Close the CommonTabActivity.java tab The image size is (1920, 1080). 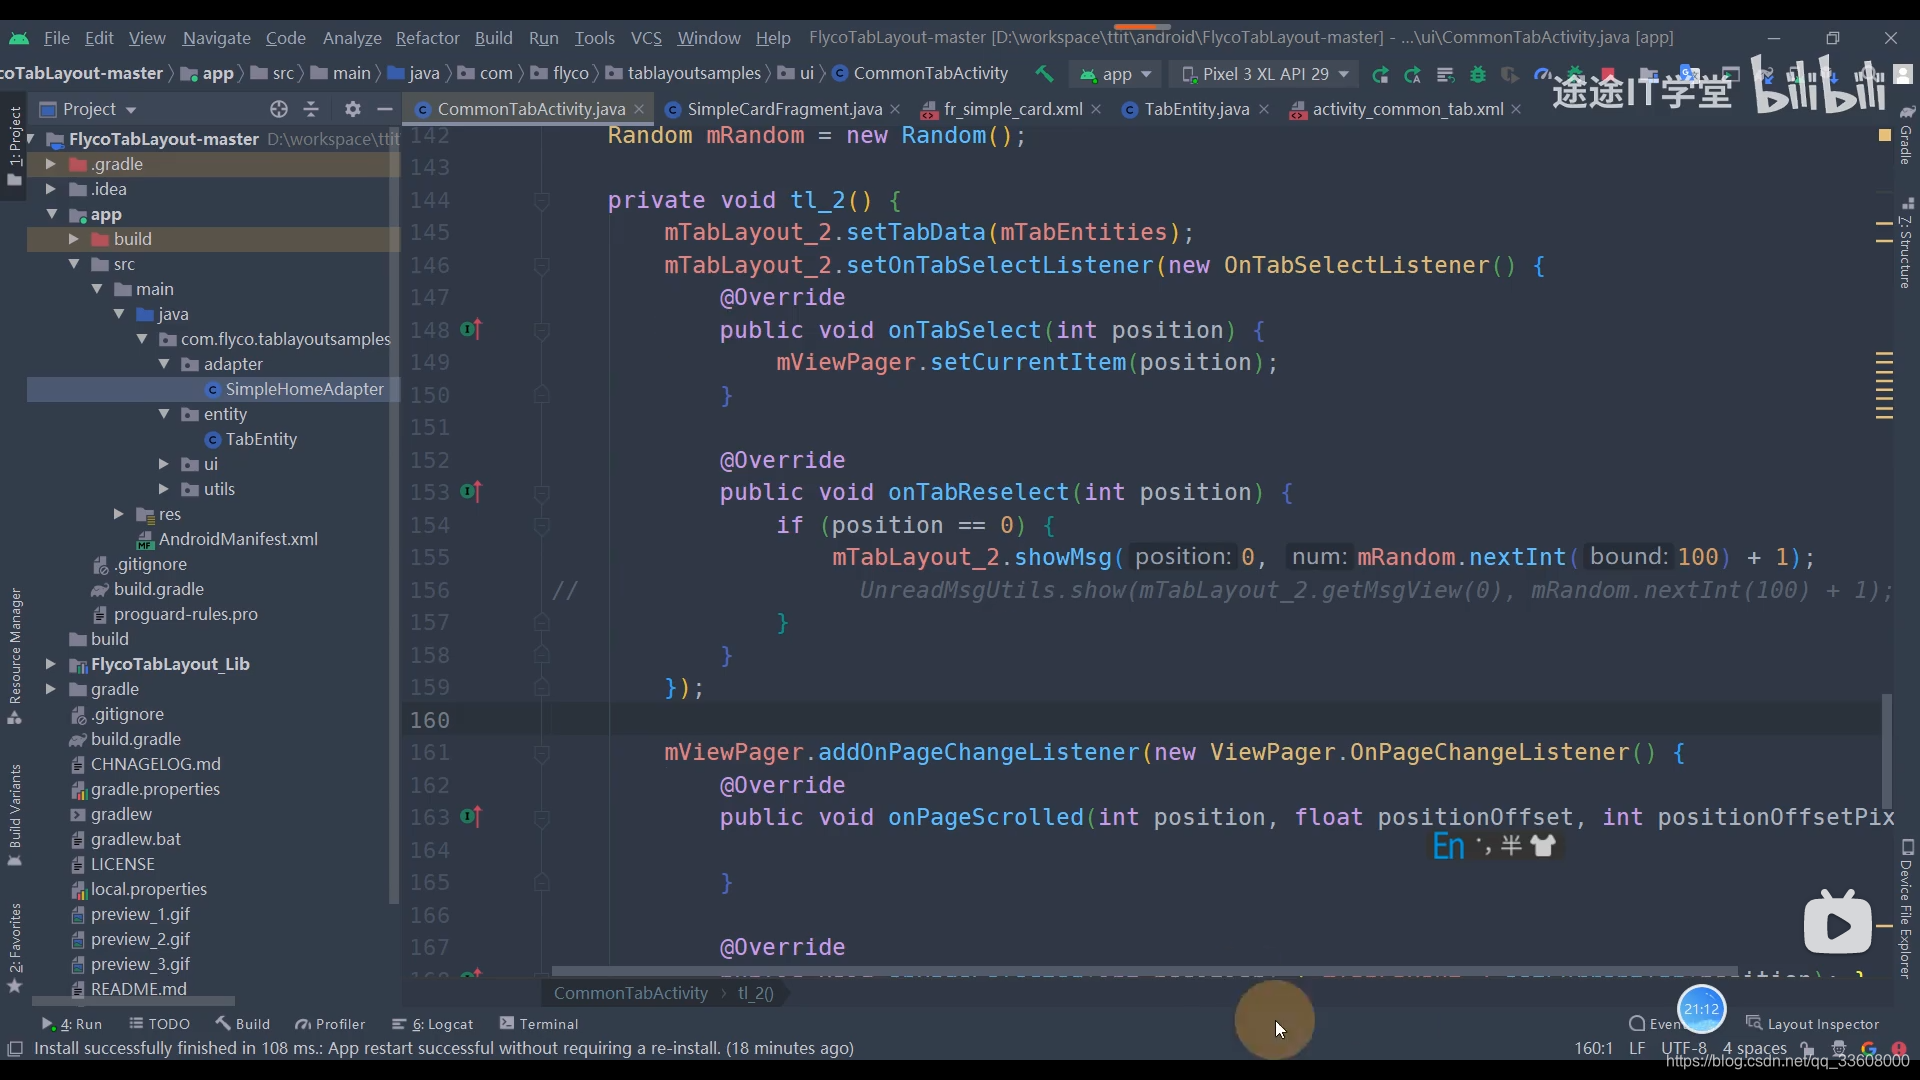[x=639, y=109]
